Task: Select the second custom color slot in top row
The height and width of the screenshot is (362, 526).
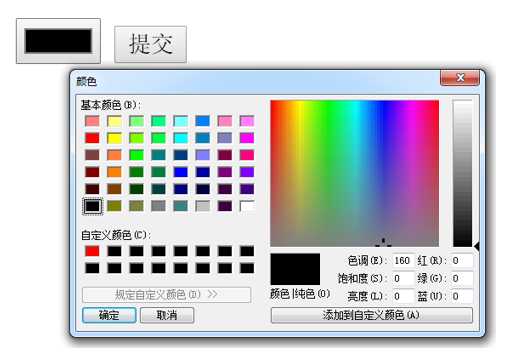Action: click(x=114, y=251)
